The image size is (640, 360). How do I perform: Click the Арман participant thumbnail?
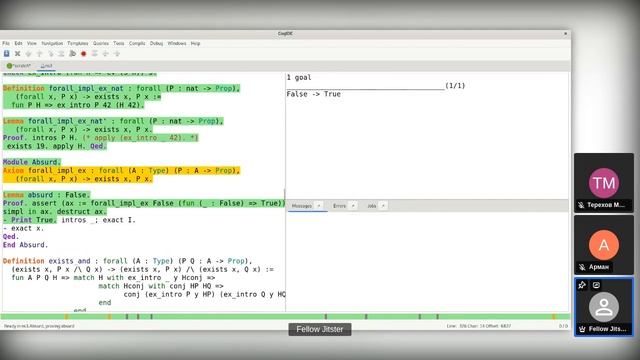tap(604, 245)
